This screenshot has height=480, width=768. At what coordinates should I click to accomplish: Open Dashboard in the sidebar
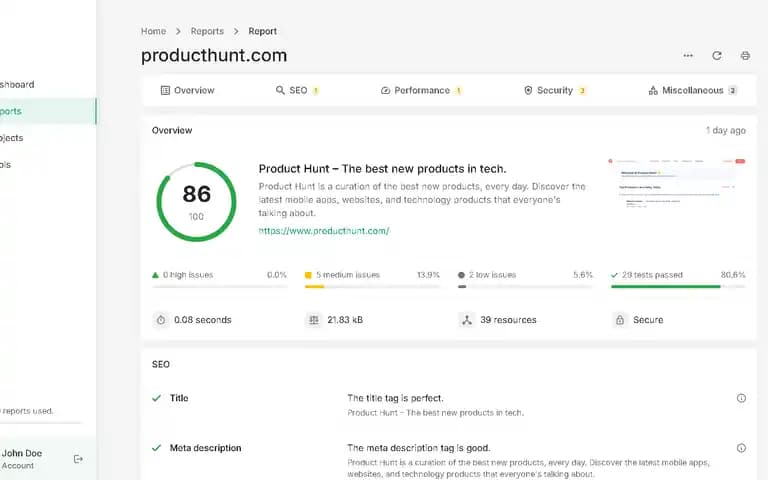[48, 84]
